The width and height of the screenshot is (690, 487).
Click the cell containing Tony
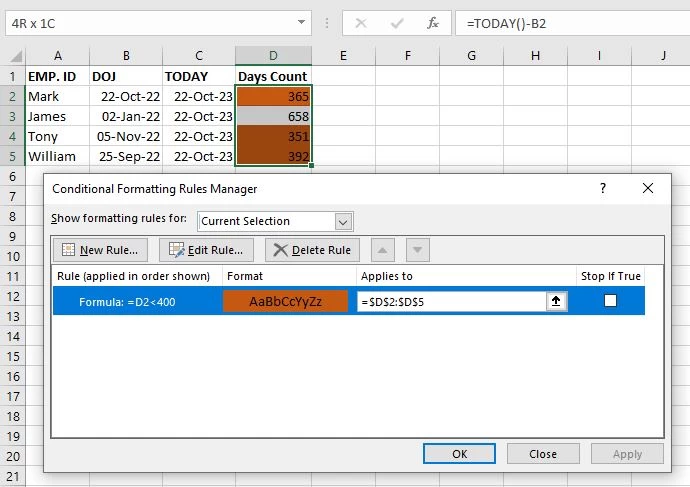click(58, 136)
